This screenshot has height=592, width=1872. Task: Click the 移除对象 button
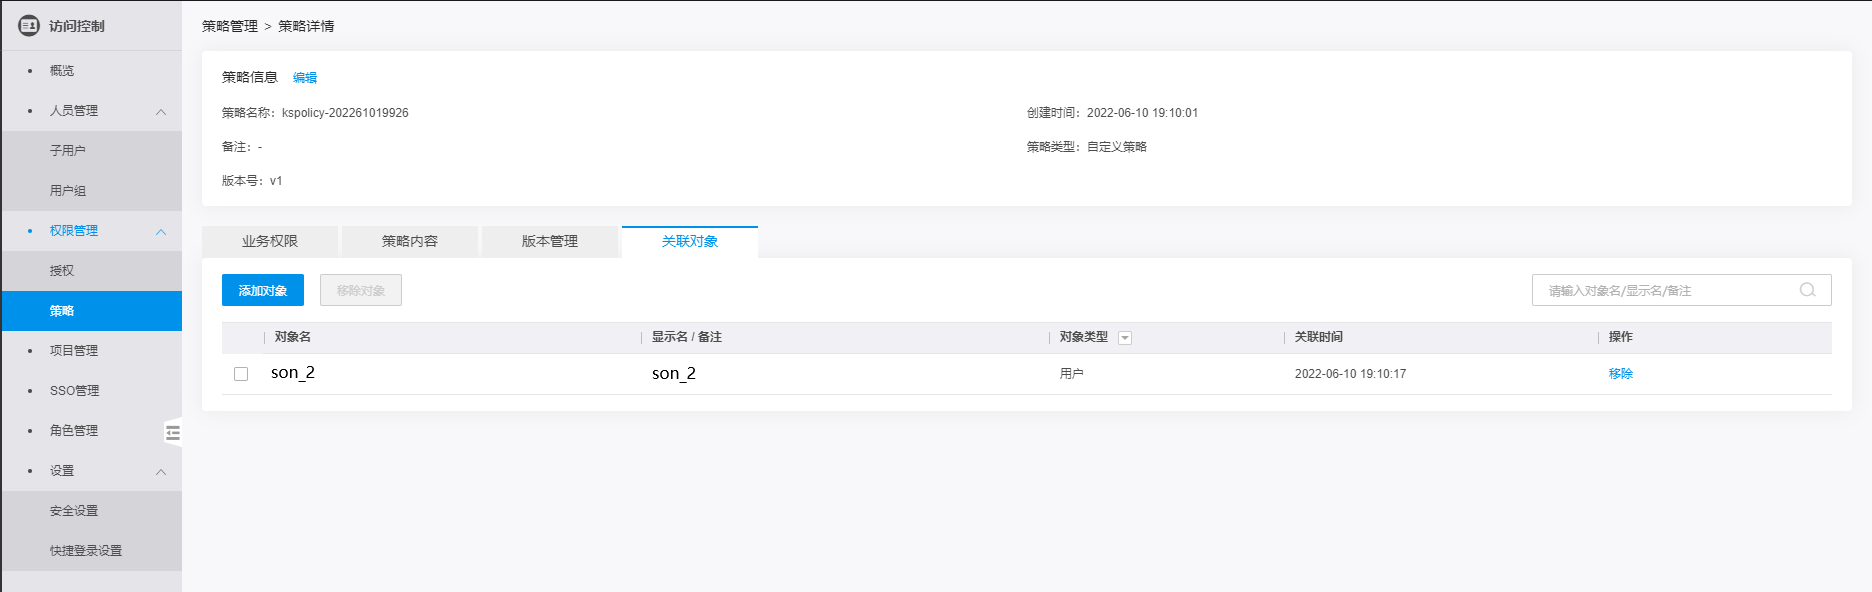(x=361, y=290)
